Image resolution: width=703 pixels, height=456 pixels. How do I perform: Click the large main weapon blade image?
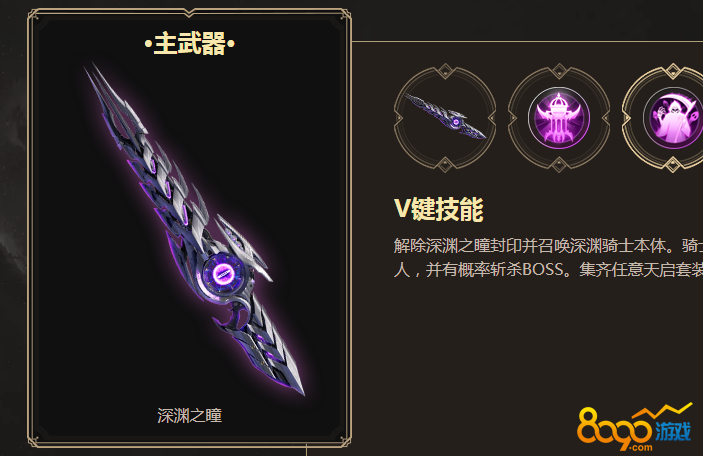tap(195, 229)
